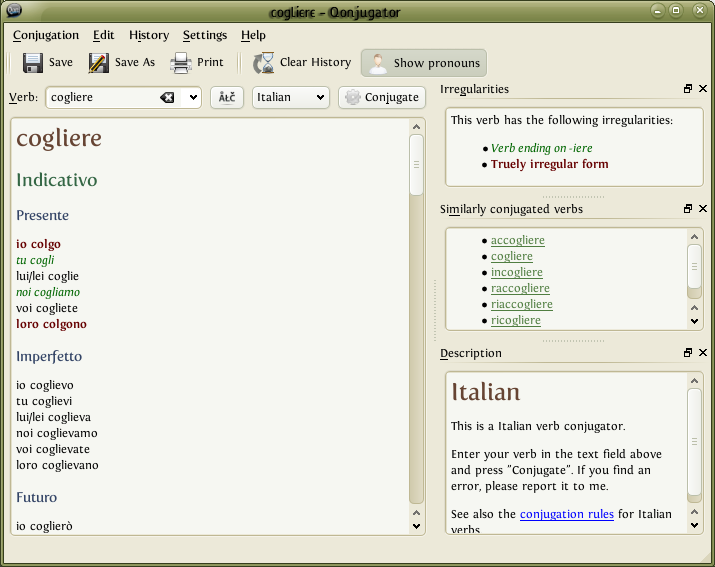The height and width of the screenshot is (567, 715).
Task: Click the similar verbs list scroll down arrow
Action: 694,322
